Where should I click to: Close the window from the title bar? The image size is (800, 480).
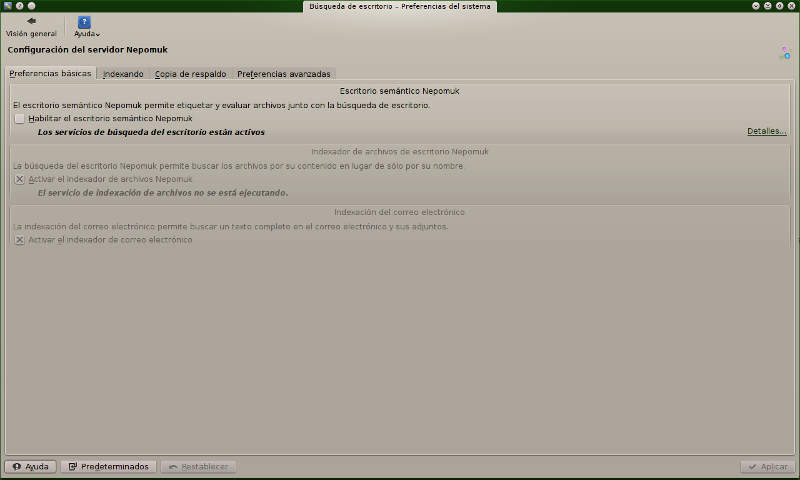(791, 6)
